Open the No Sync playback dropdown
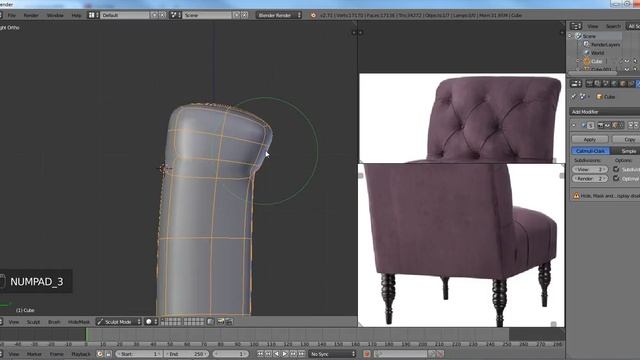This screenshot has width=640, height=360. coord(333,354)
